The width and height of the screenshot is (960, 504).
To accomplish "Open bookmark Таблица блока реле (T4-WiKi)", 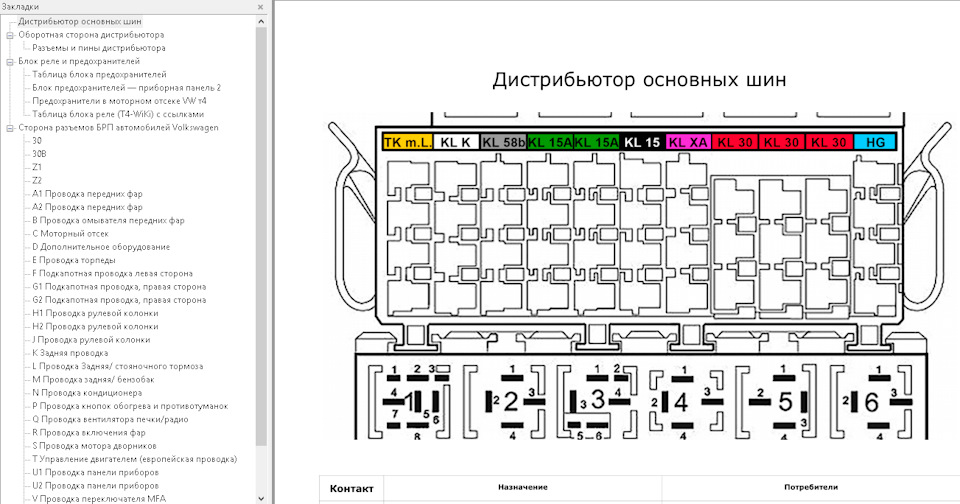I will 118,115.
